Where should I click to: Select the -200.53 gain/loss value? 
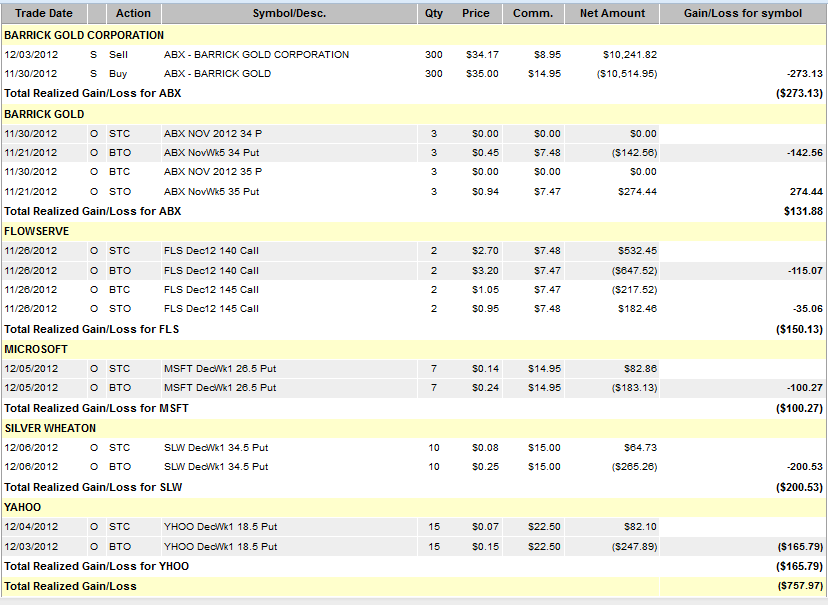click(805, 467)
